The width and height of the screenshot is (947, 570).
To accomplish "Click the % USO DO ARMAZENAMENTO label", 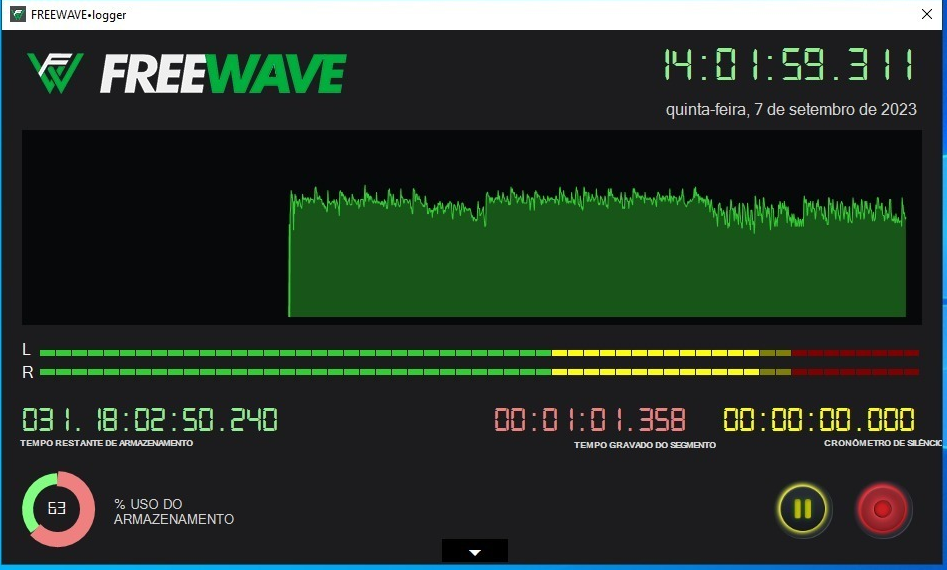I will tap(174, 511).
